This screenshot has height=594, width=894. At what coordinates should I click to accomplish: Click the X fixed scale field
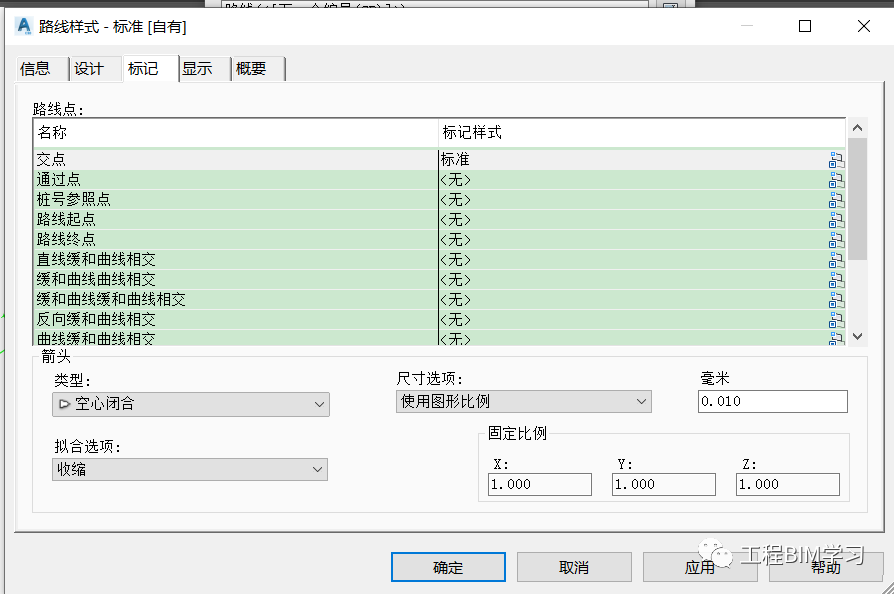point(540,485)
